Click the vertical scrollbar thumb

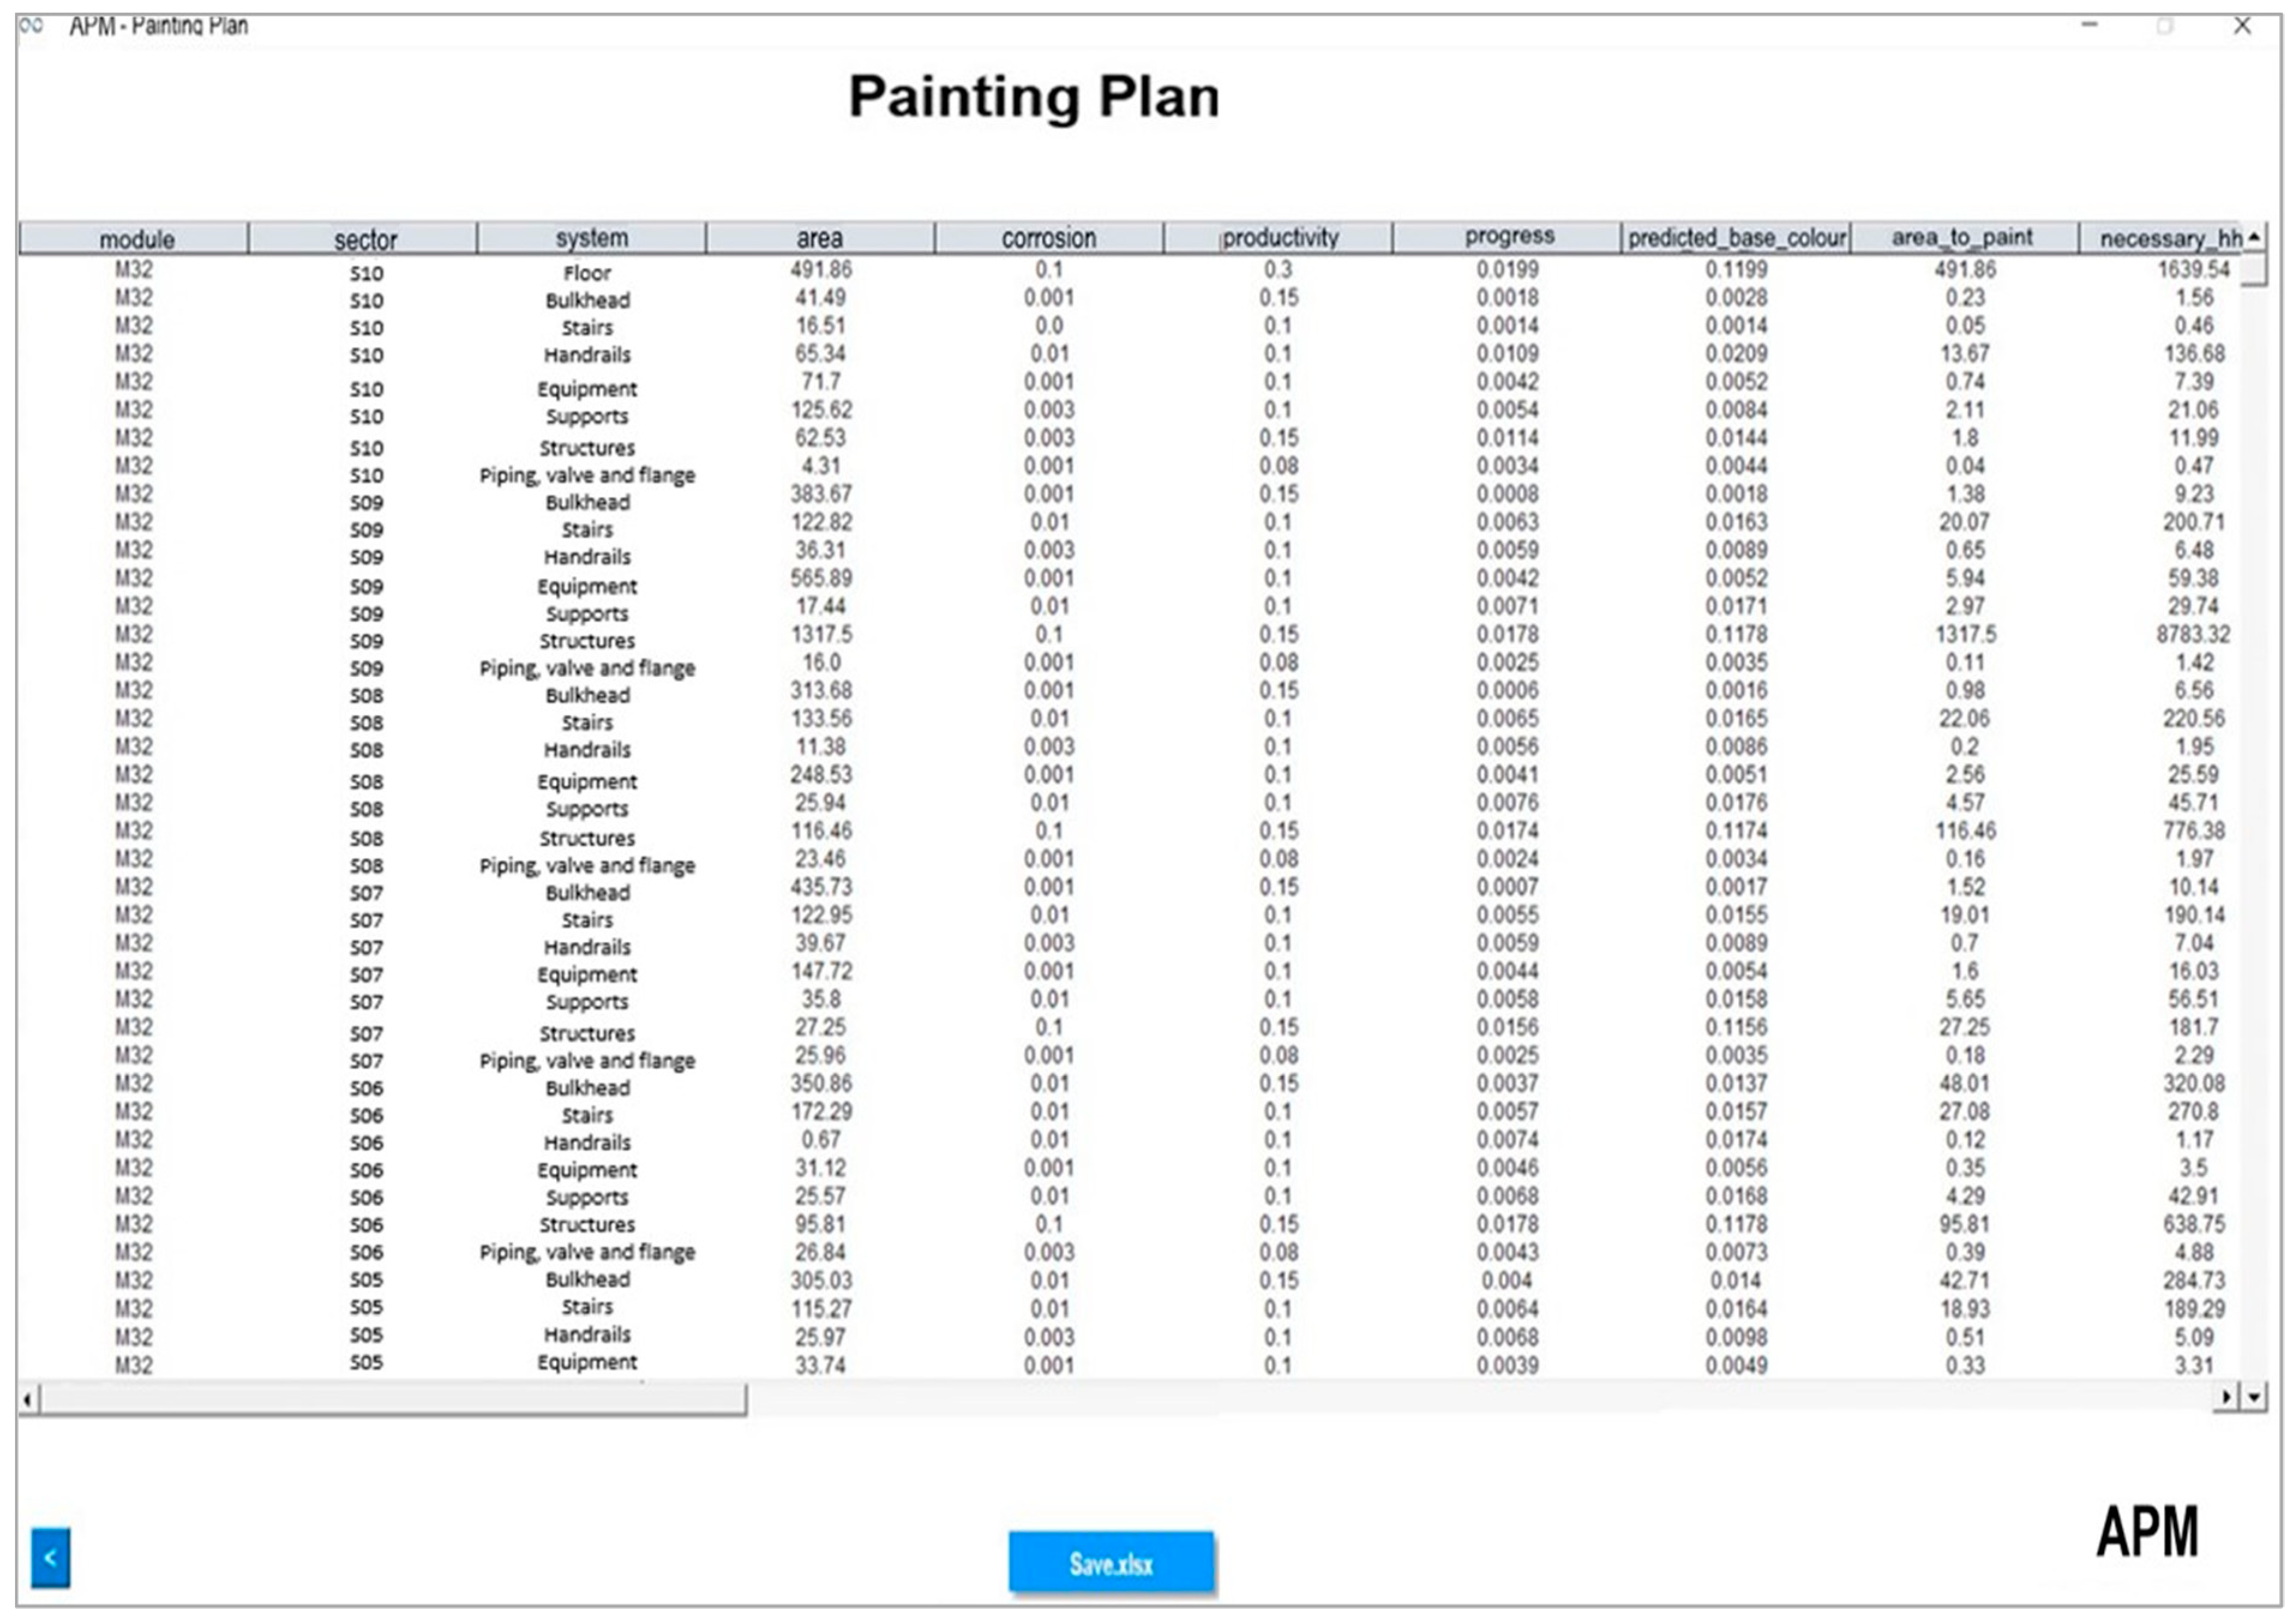[2254, 270]
